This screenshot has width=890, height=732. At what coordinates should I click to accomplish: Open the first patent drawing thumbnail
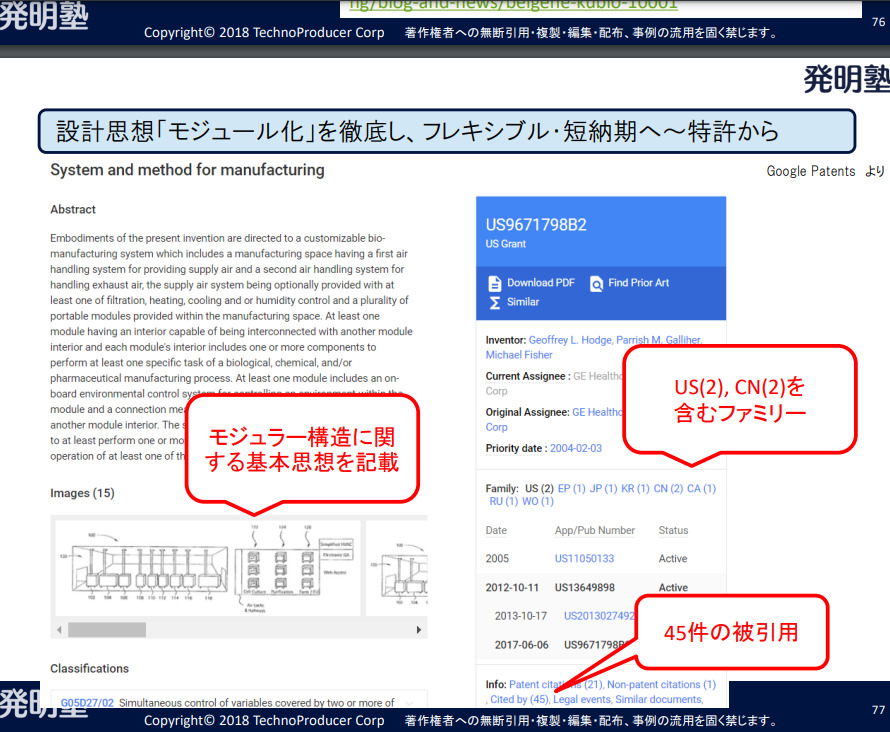pyautogui.click(x=208, y=569)
